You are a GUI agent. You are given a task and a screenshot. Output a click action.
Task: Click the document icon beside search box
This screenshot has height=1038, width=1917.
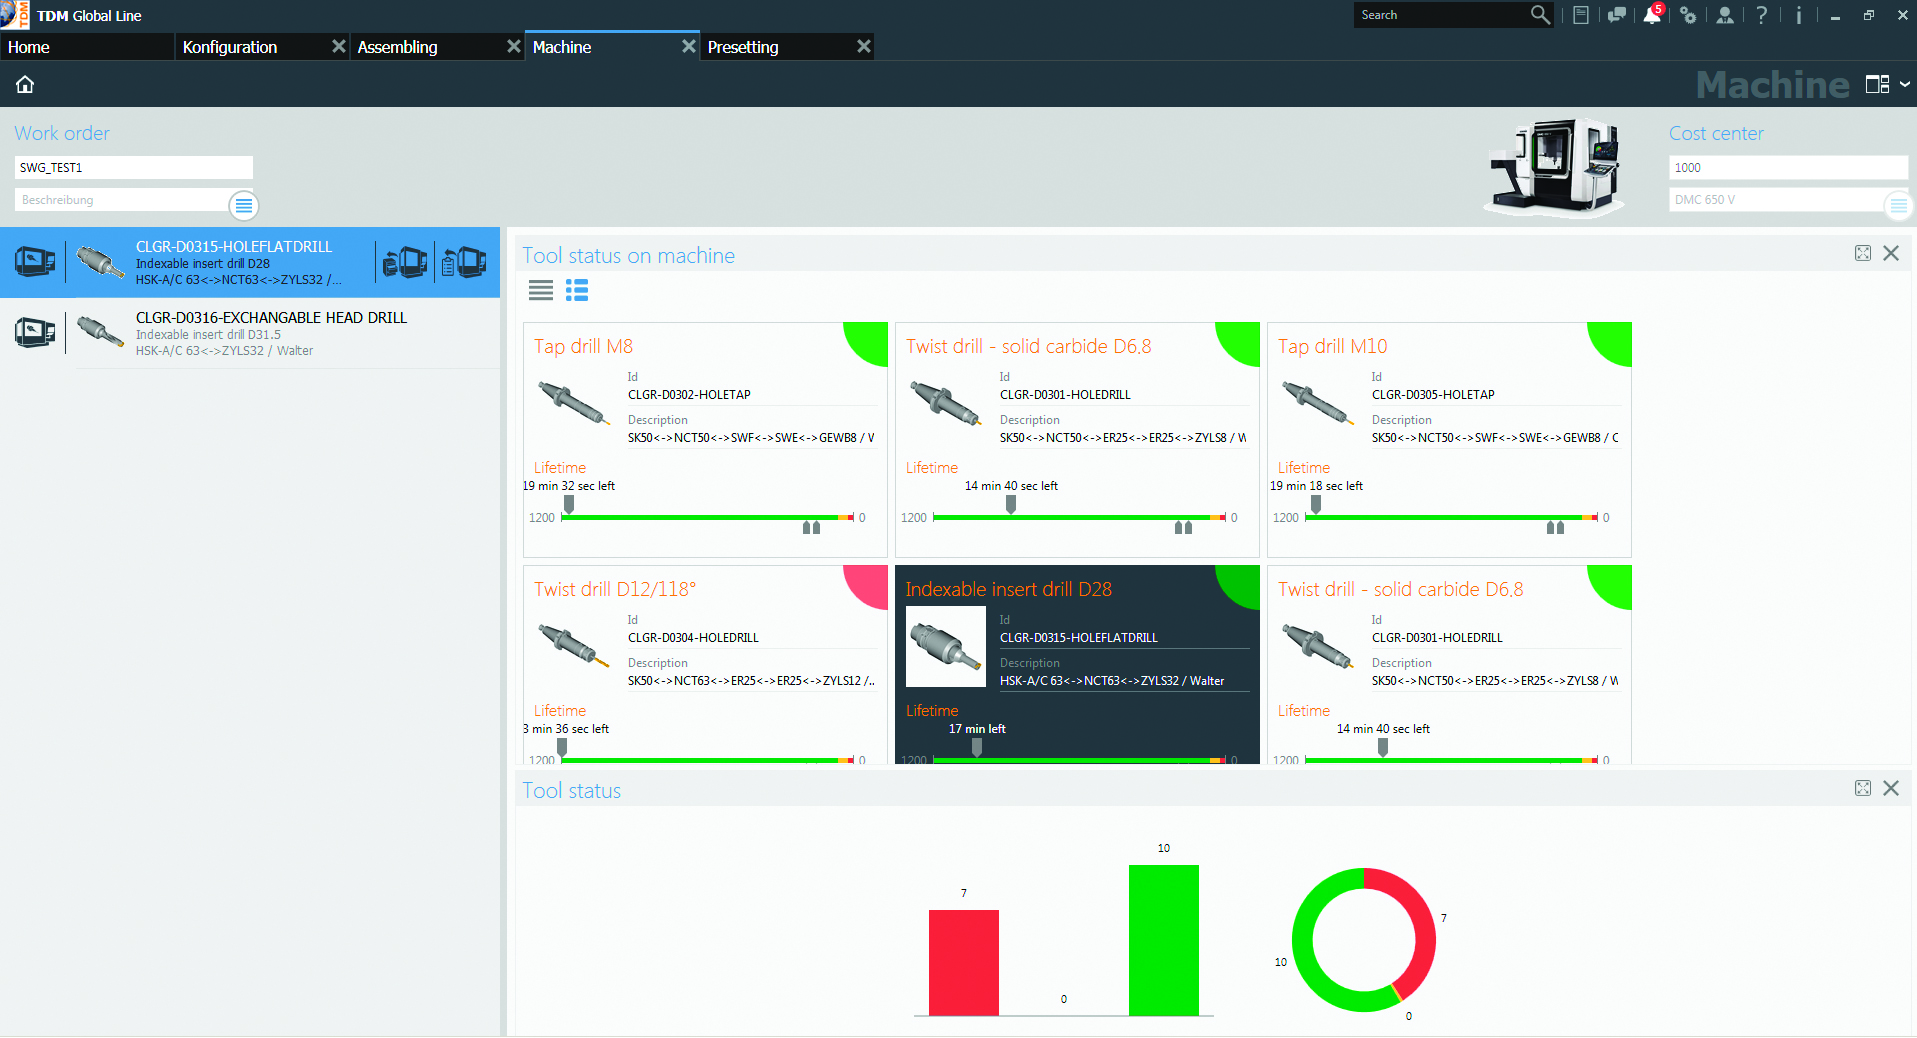point(1581,15)
